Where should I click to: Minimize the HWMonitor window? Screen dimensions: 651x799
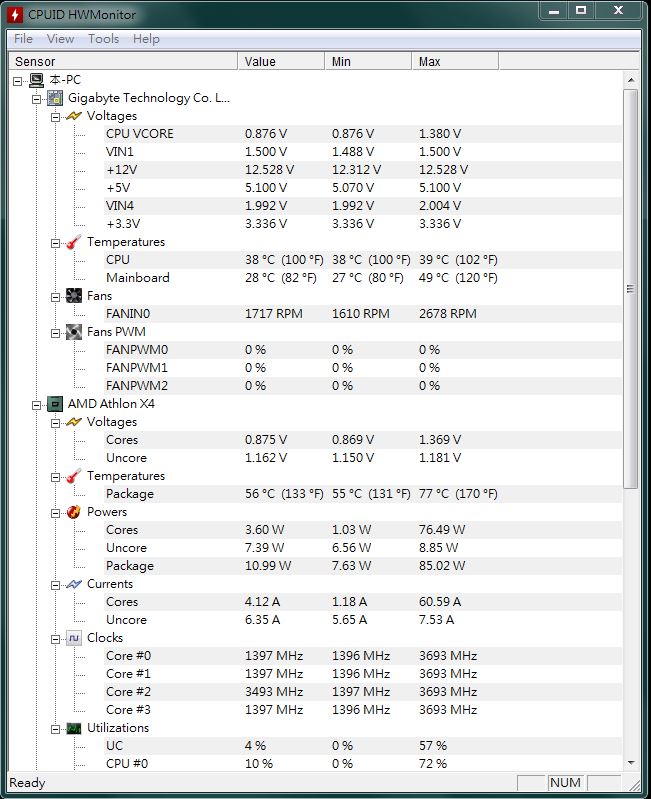click(554, 11)
